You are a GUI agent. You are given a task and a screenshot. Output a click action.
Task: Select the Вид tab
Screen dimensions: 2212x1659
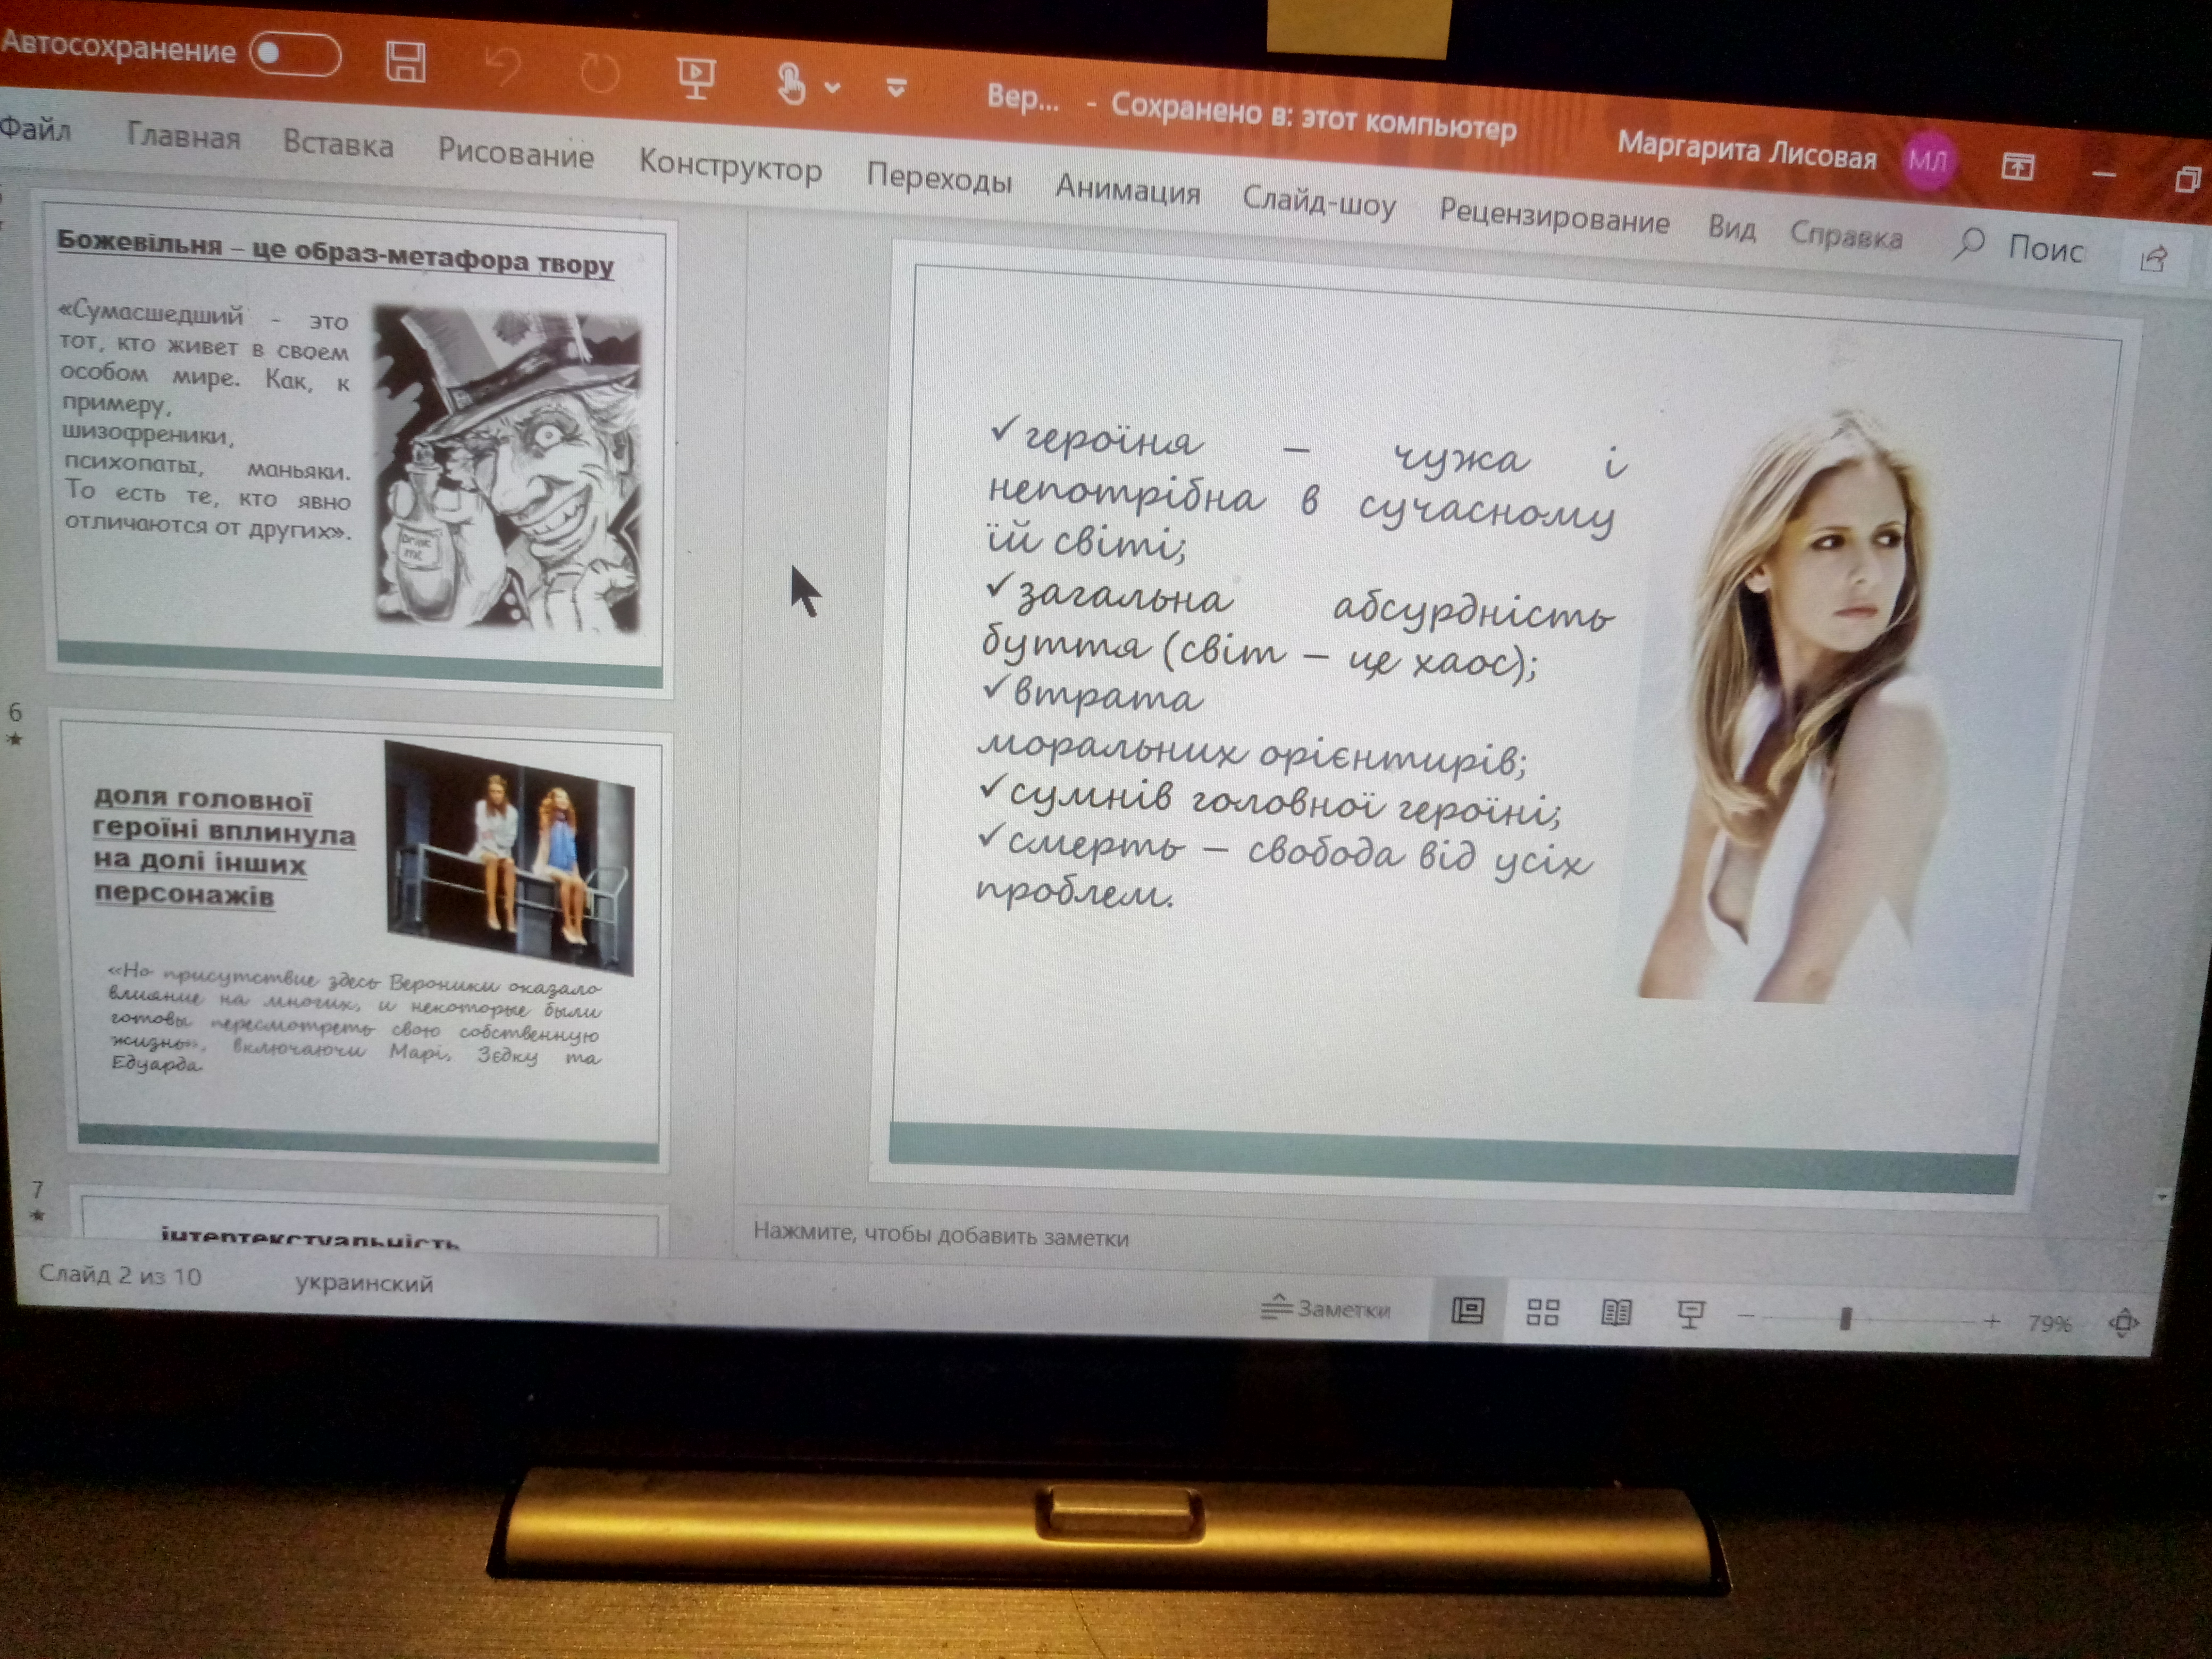pyautogui.click(x=1732, y=228)
